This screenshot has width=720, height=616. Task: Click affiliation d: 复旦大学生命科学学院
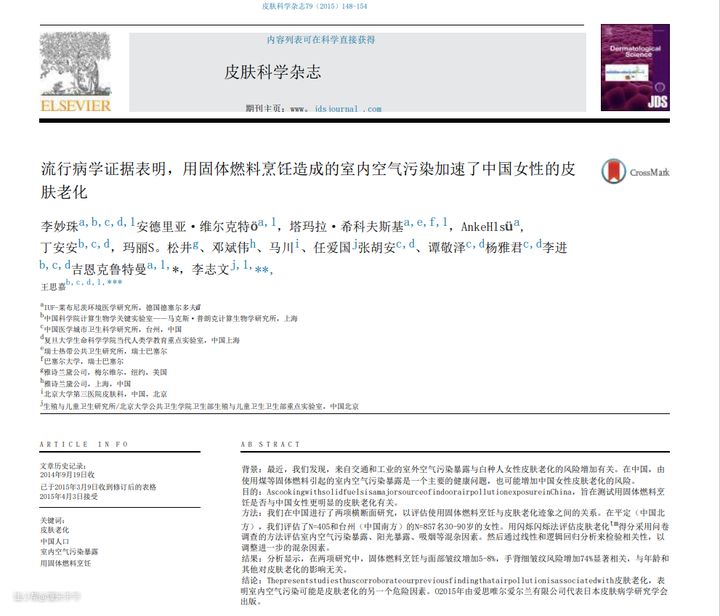coord(140,340)
